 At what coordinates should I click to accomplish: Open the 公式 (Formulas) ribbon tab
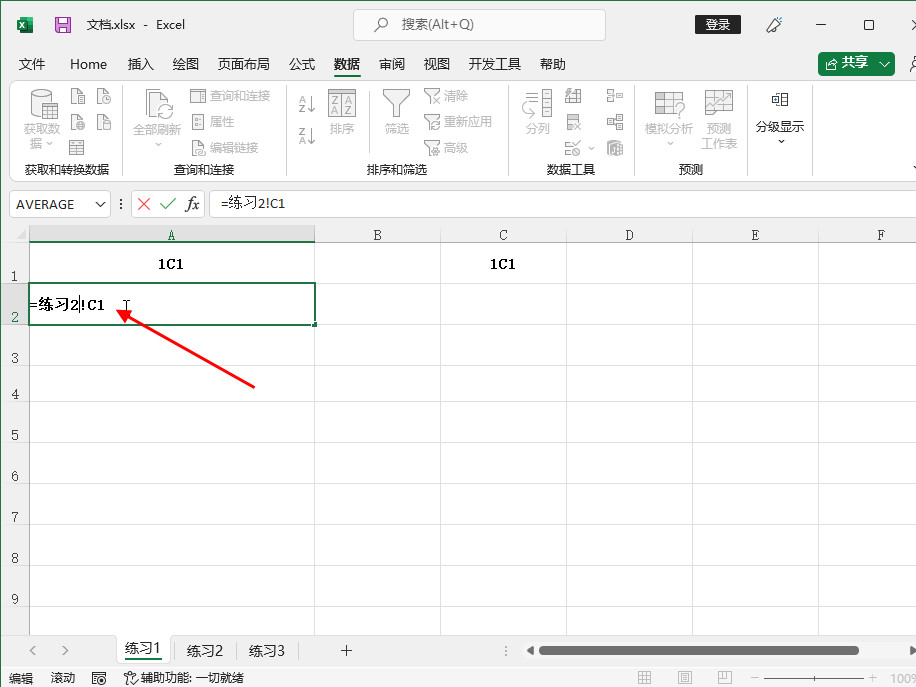click(x=302, y=64)
